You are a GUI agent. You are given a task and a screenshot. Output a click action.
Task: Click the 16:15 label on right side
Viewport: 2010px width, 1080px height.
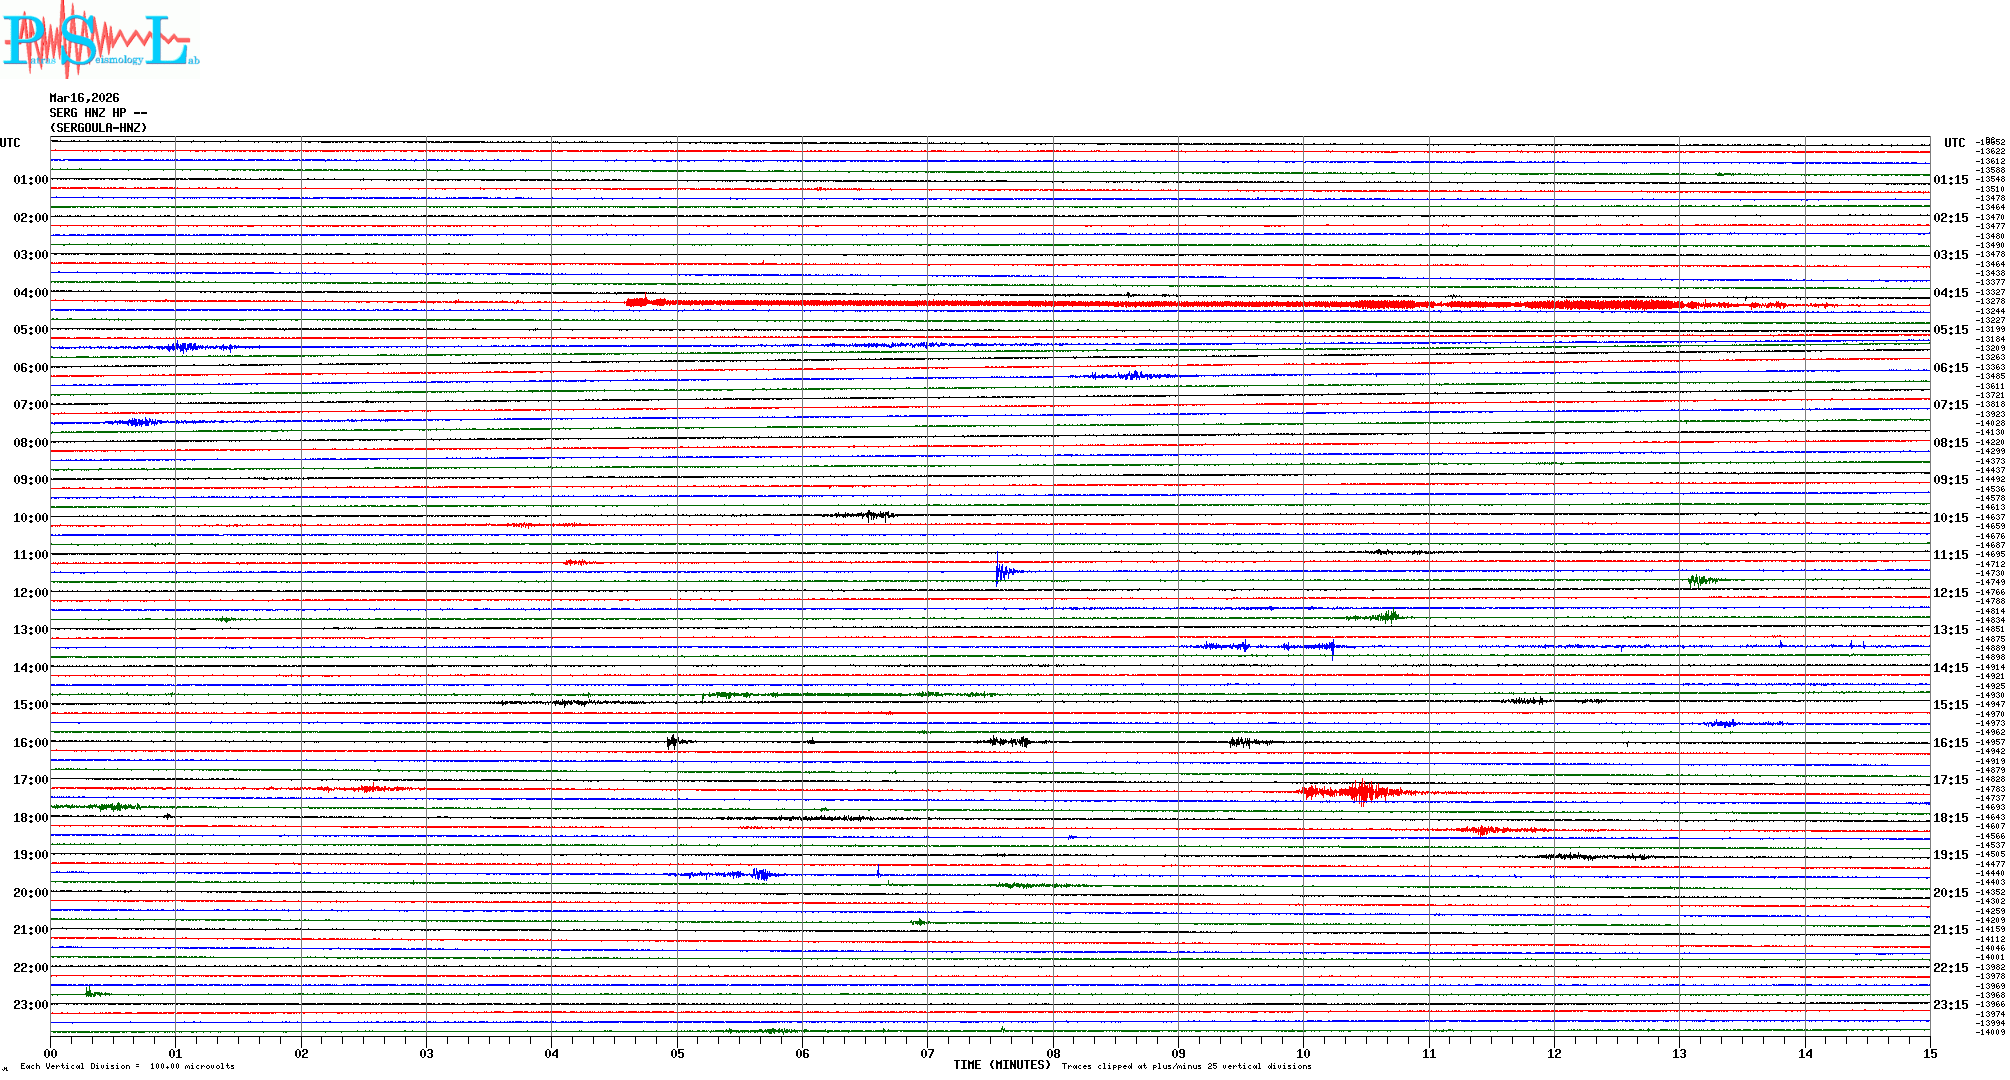[1950, 743]
